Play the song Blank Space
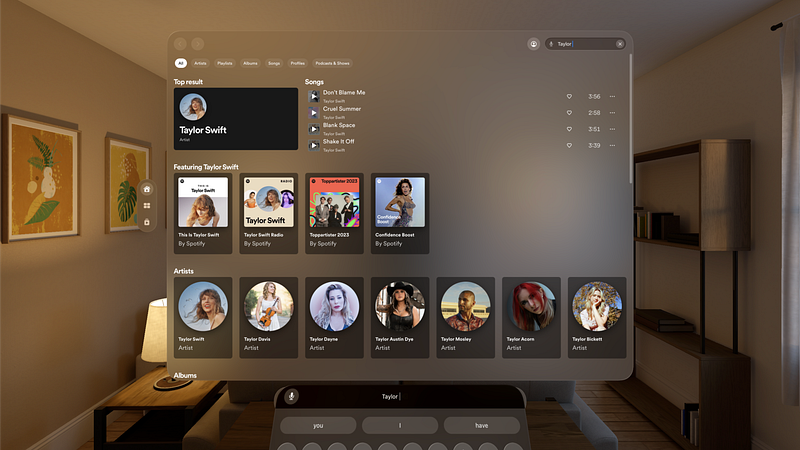The width and height of the screenshot is (800, 450). point(314,129)
